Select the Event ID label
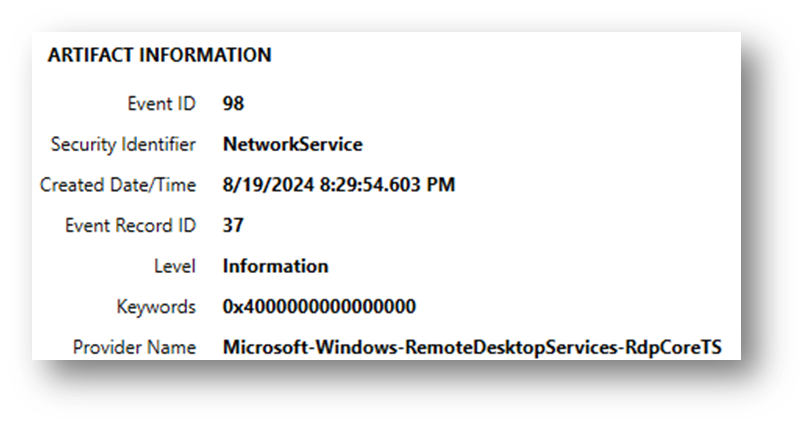The width and height of the screenshot is (806, 425). [x=161, y=104]
